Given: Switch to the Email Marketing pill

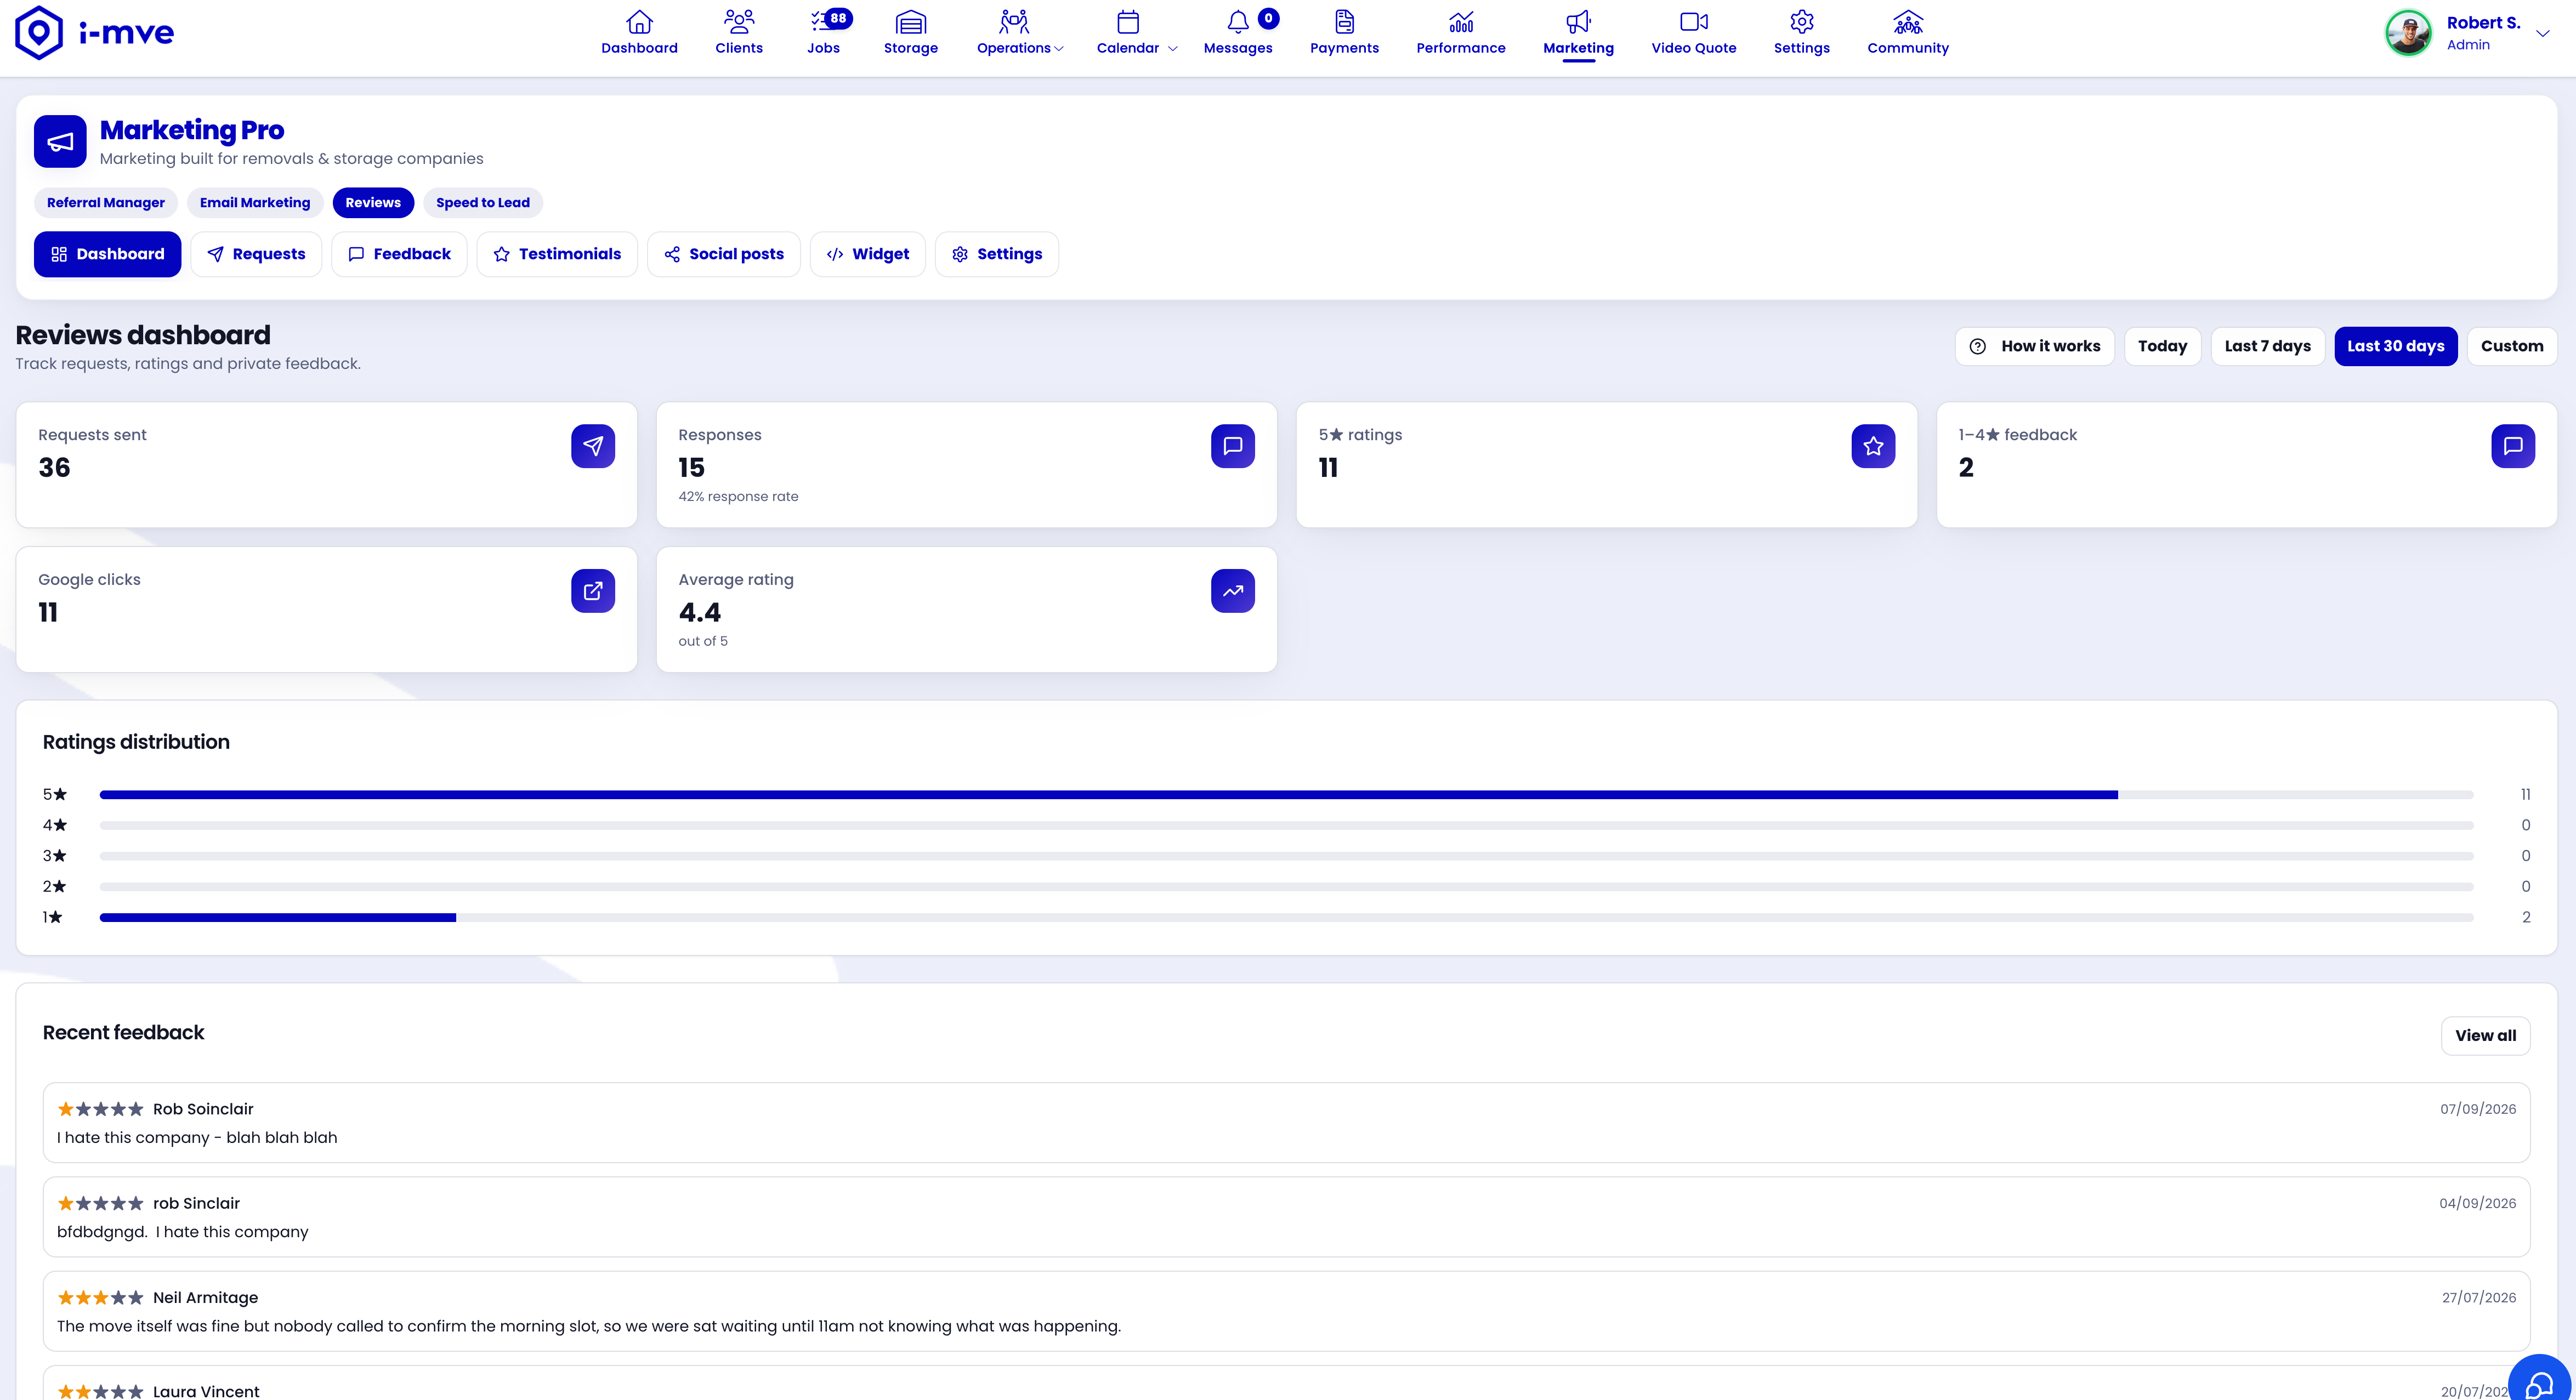Looking at the screenshot, I should [x=255, y=203].
